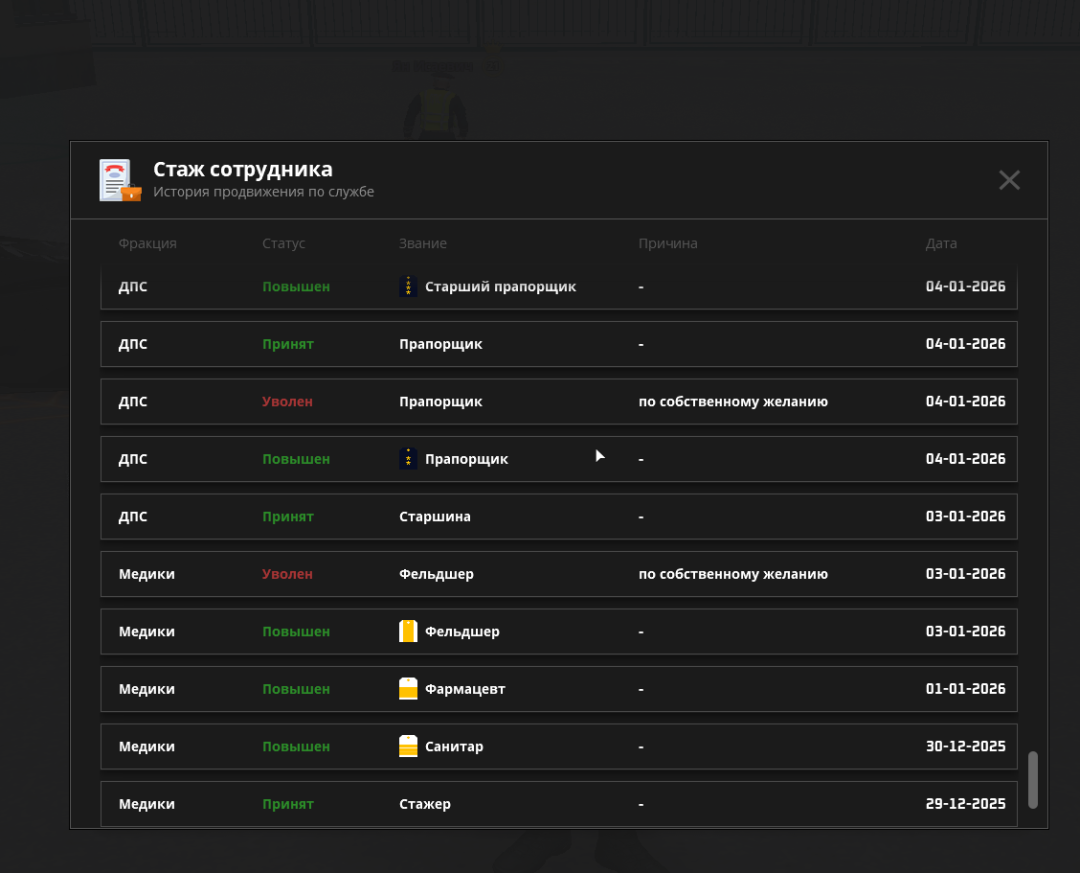Click the Статус column header
1080x873 pixels.
click(283, 244)
